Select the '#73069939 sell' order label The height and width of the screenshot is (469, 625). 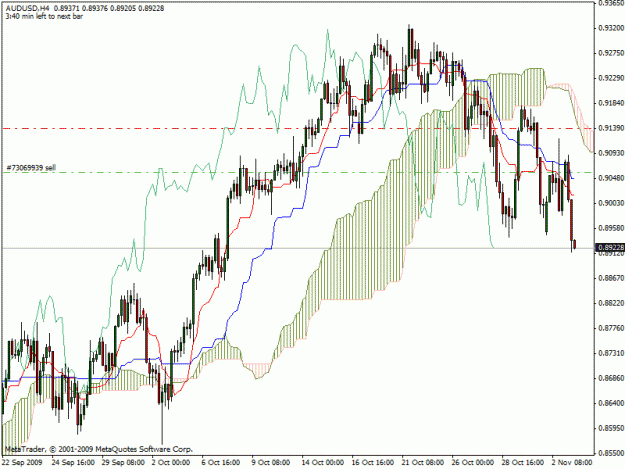31,168
